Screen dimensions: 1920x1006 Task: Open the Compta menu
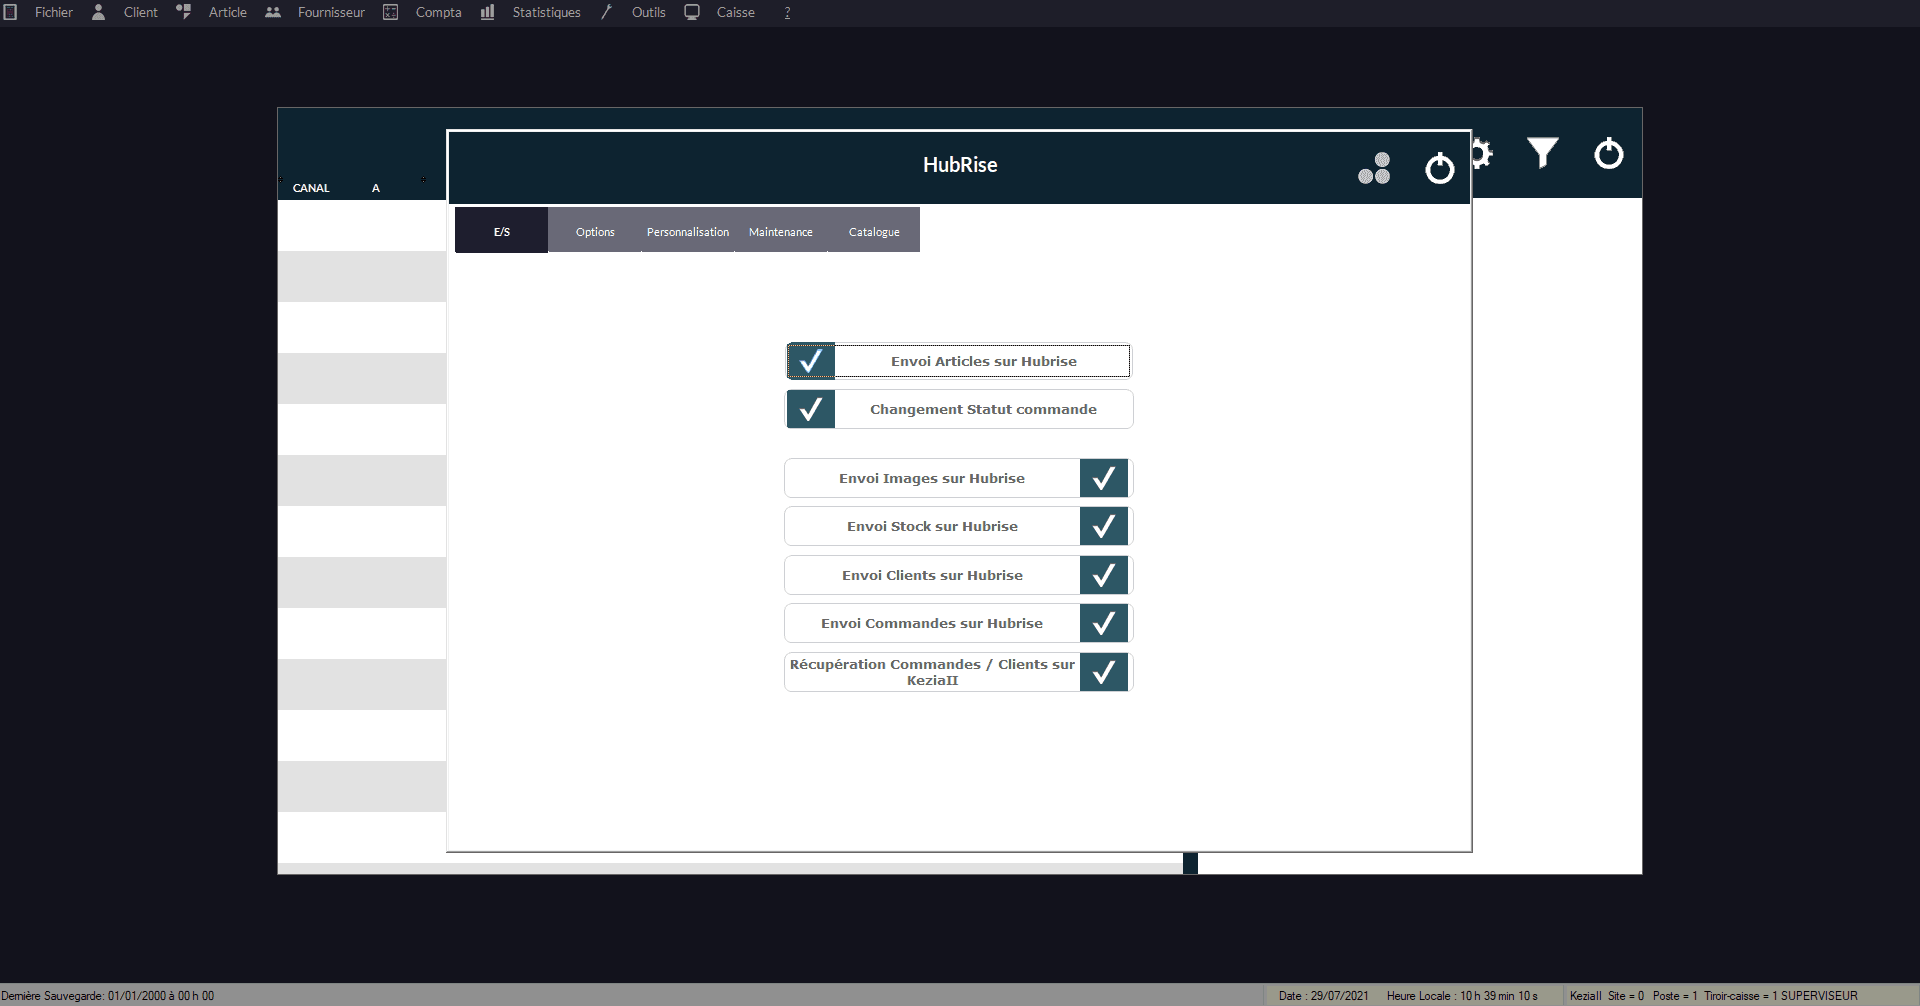(438, 13)
